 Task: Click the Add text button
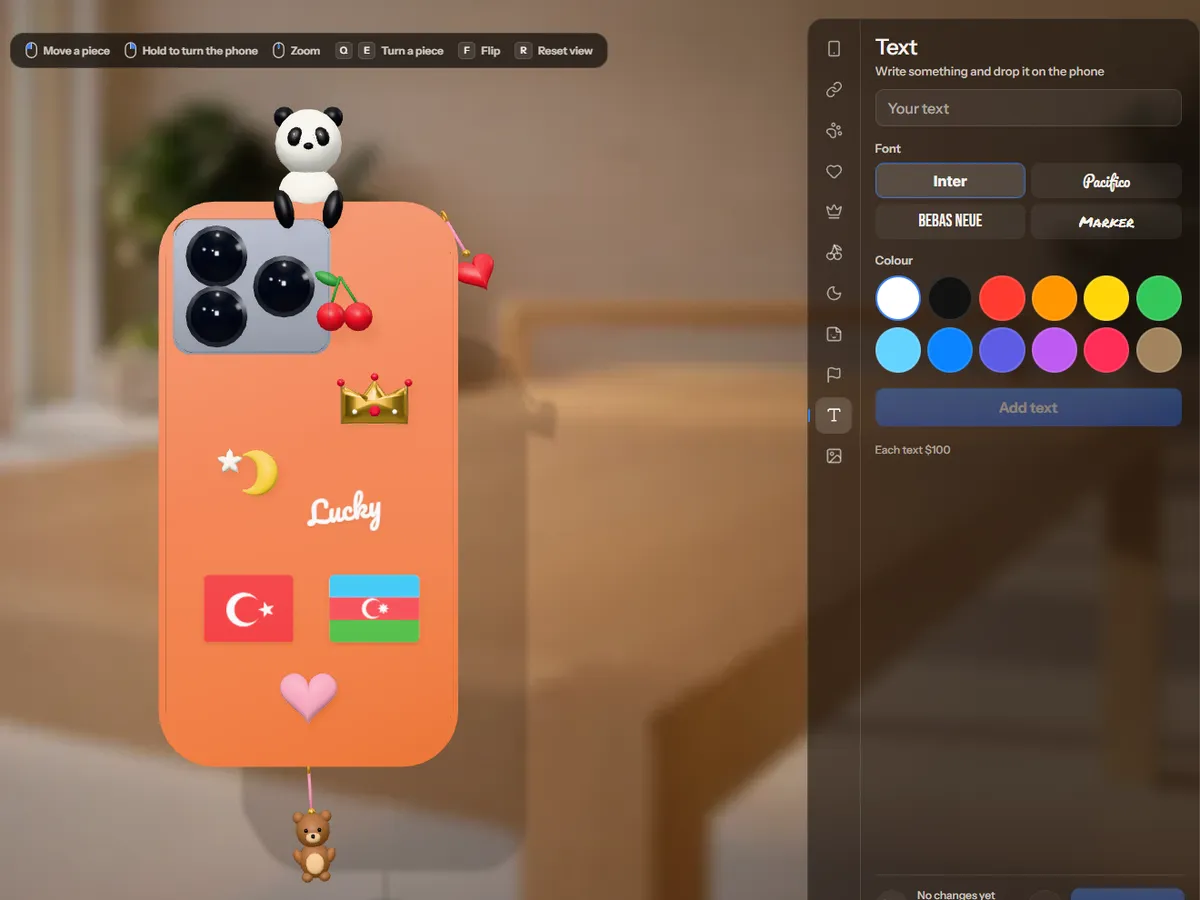point(1028,408)
